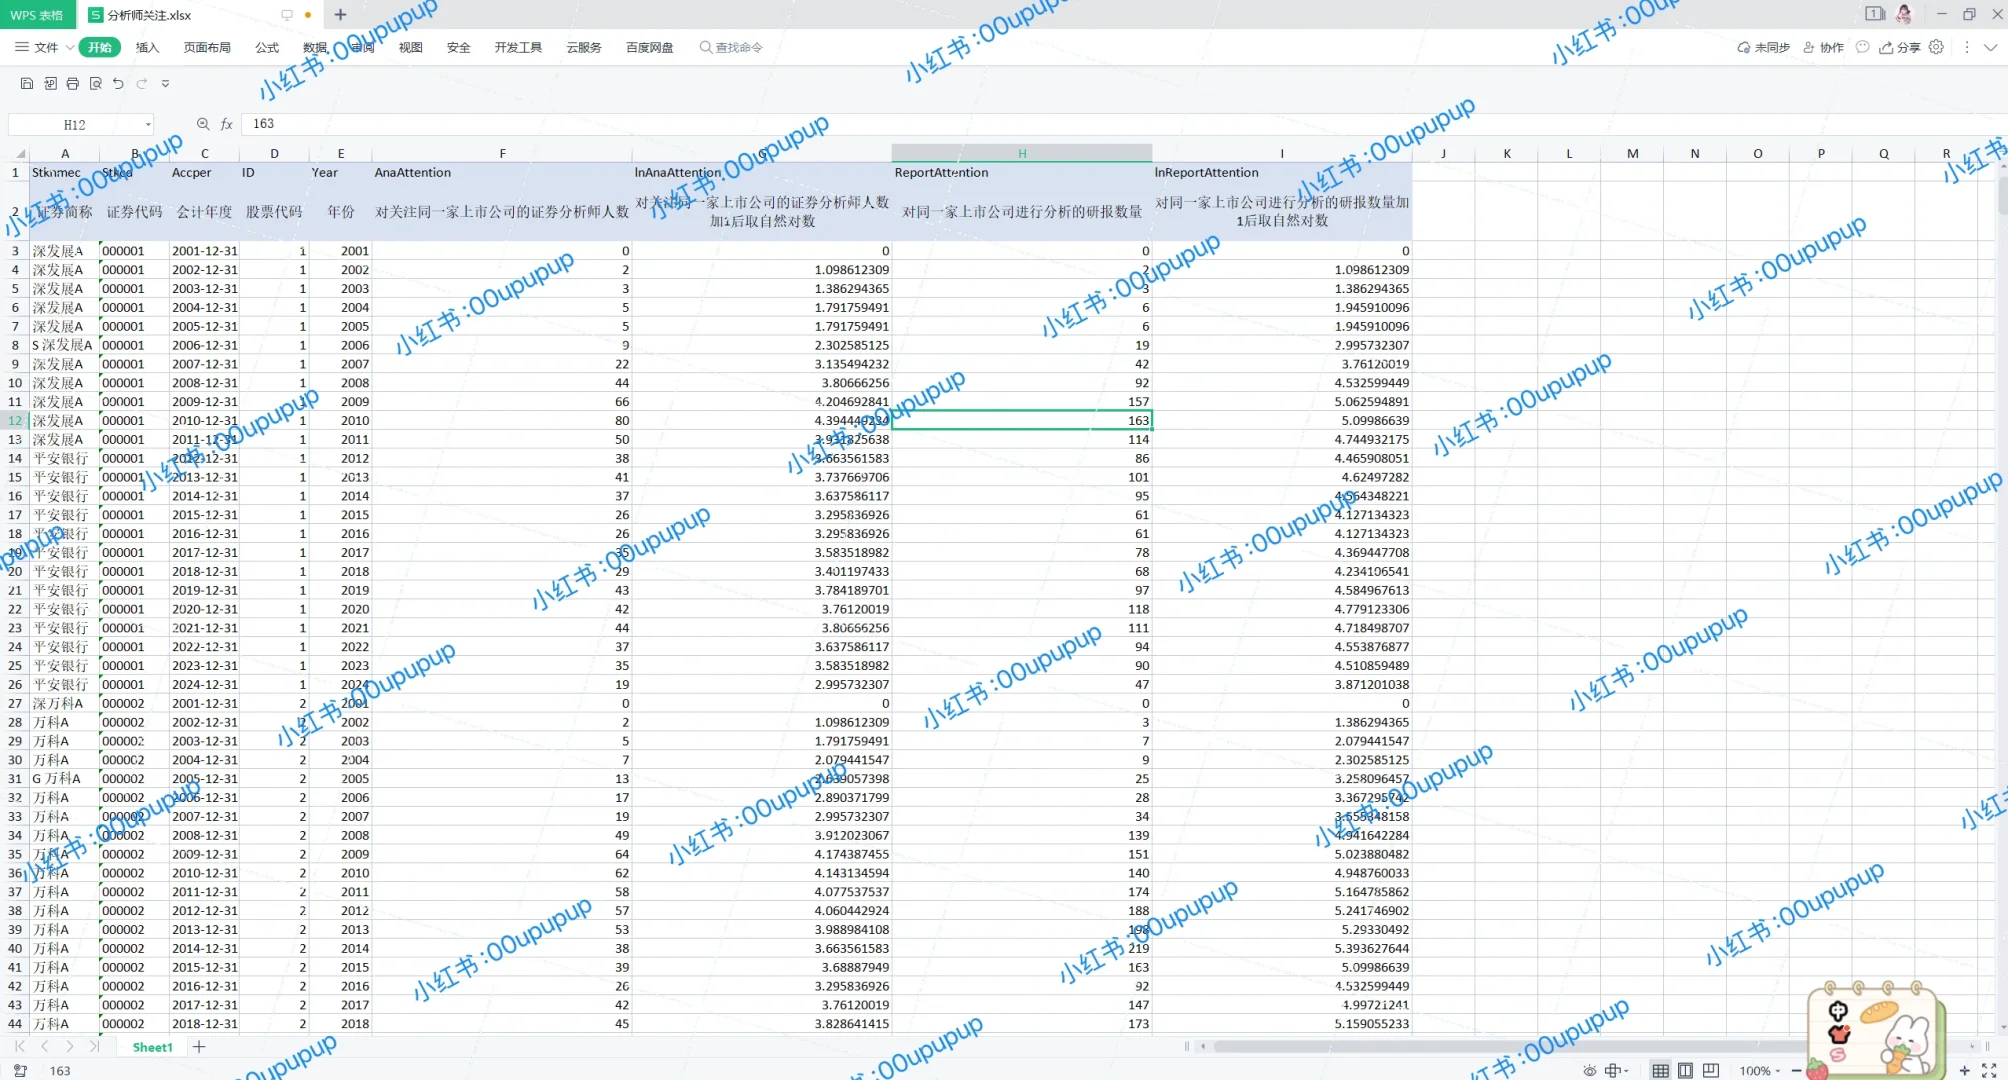Click the save icon in quick toolbar
The width and height of the screenshot is (2008, 1080).
click(27, 84)
